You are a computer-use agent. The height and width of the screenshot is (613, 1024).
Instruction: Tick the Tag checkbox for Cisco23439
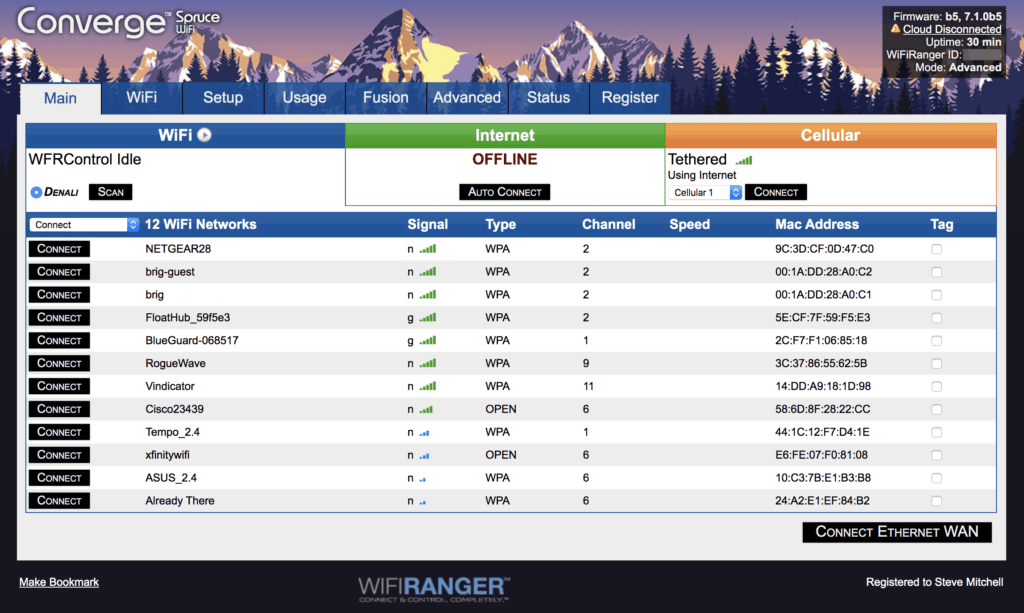point(936,409)
